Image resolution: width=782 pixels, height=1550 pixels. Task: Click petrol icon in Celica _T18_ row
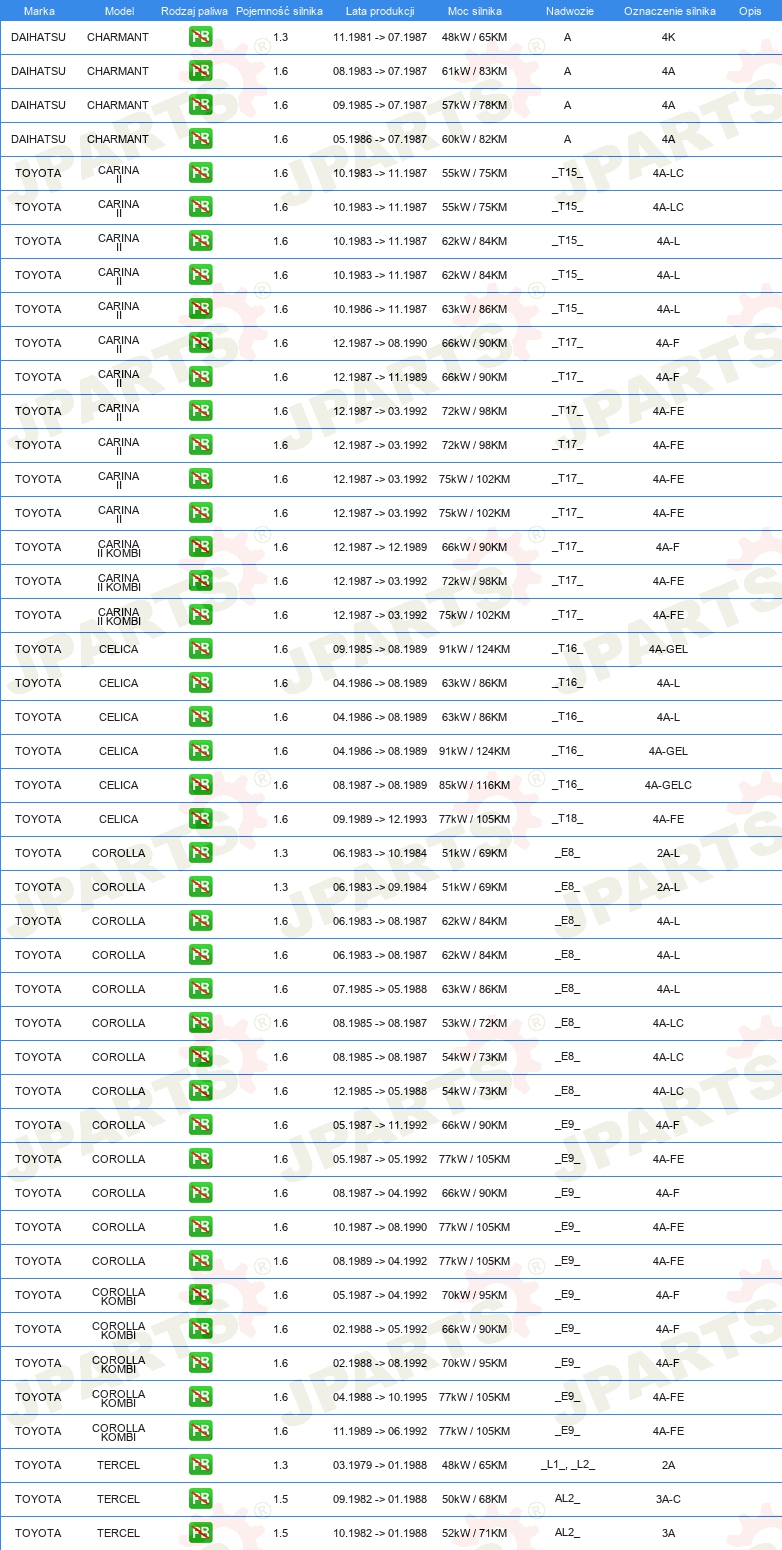200,819
